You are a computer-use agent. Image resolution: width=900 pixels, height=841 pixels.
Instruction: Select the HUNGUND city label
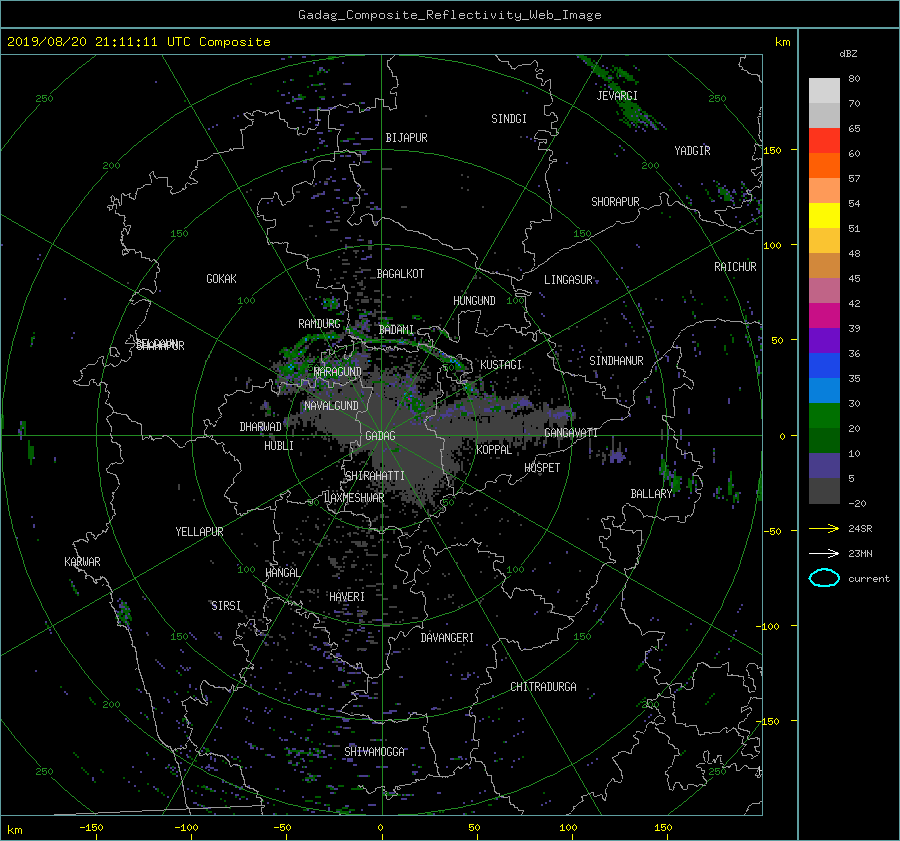474,301
